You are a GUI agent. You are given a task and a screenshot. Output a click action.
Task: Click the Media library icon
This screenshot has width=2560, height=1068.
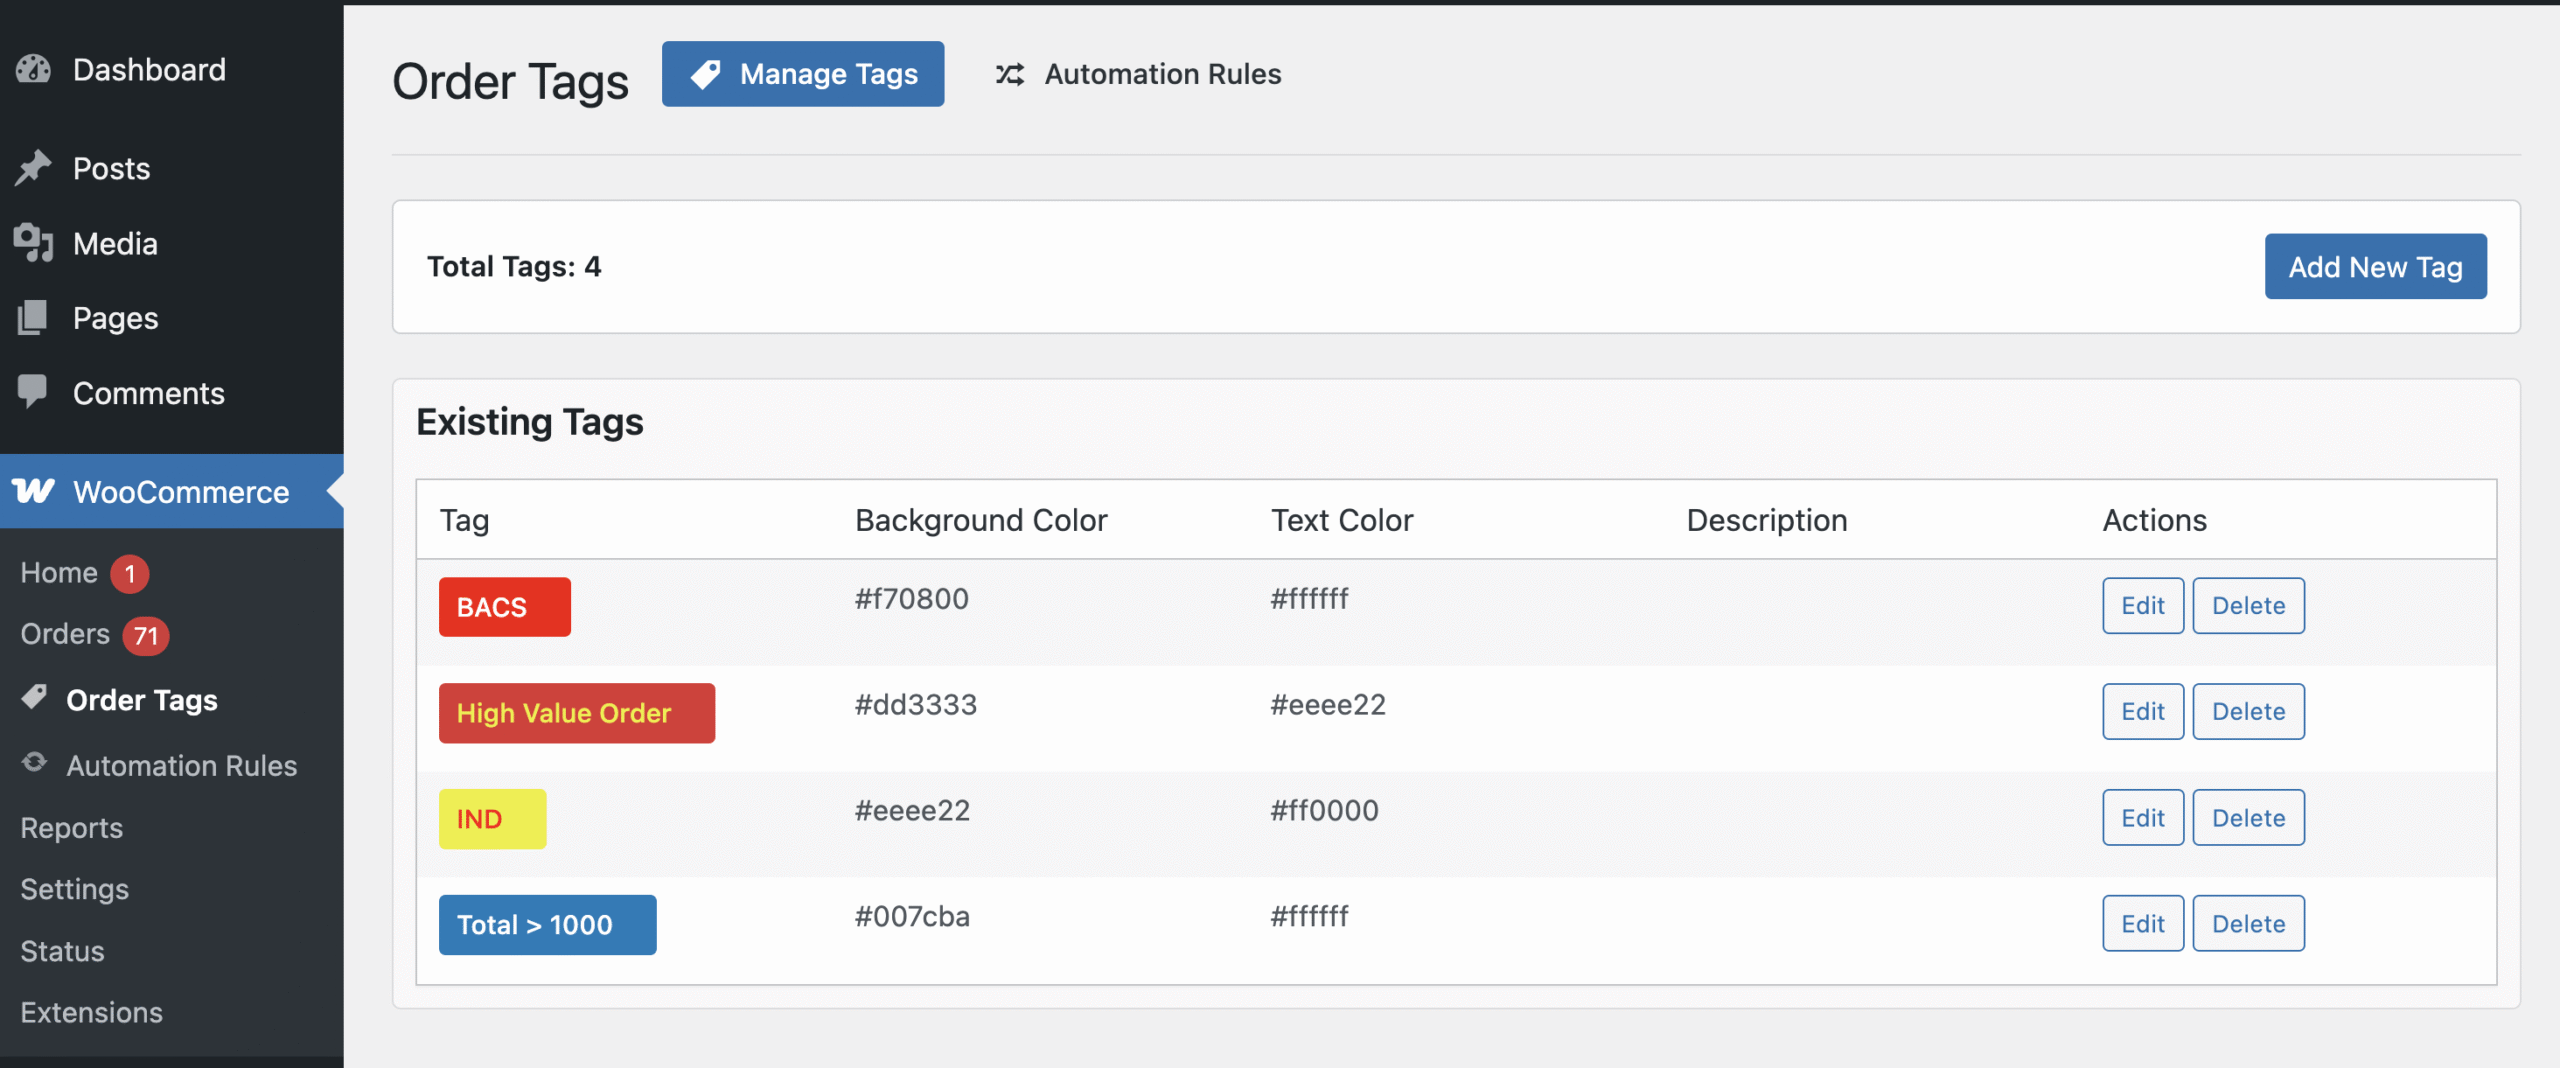click(x=33, y=243)
